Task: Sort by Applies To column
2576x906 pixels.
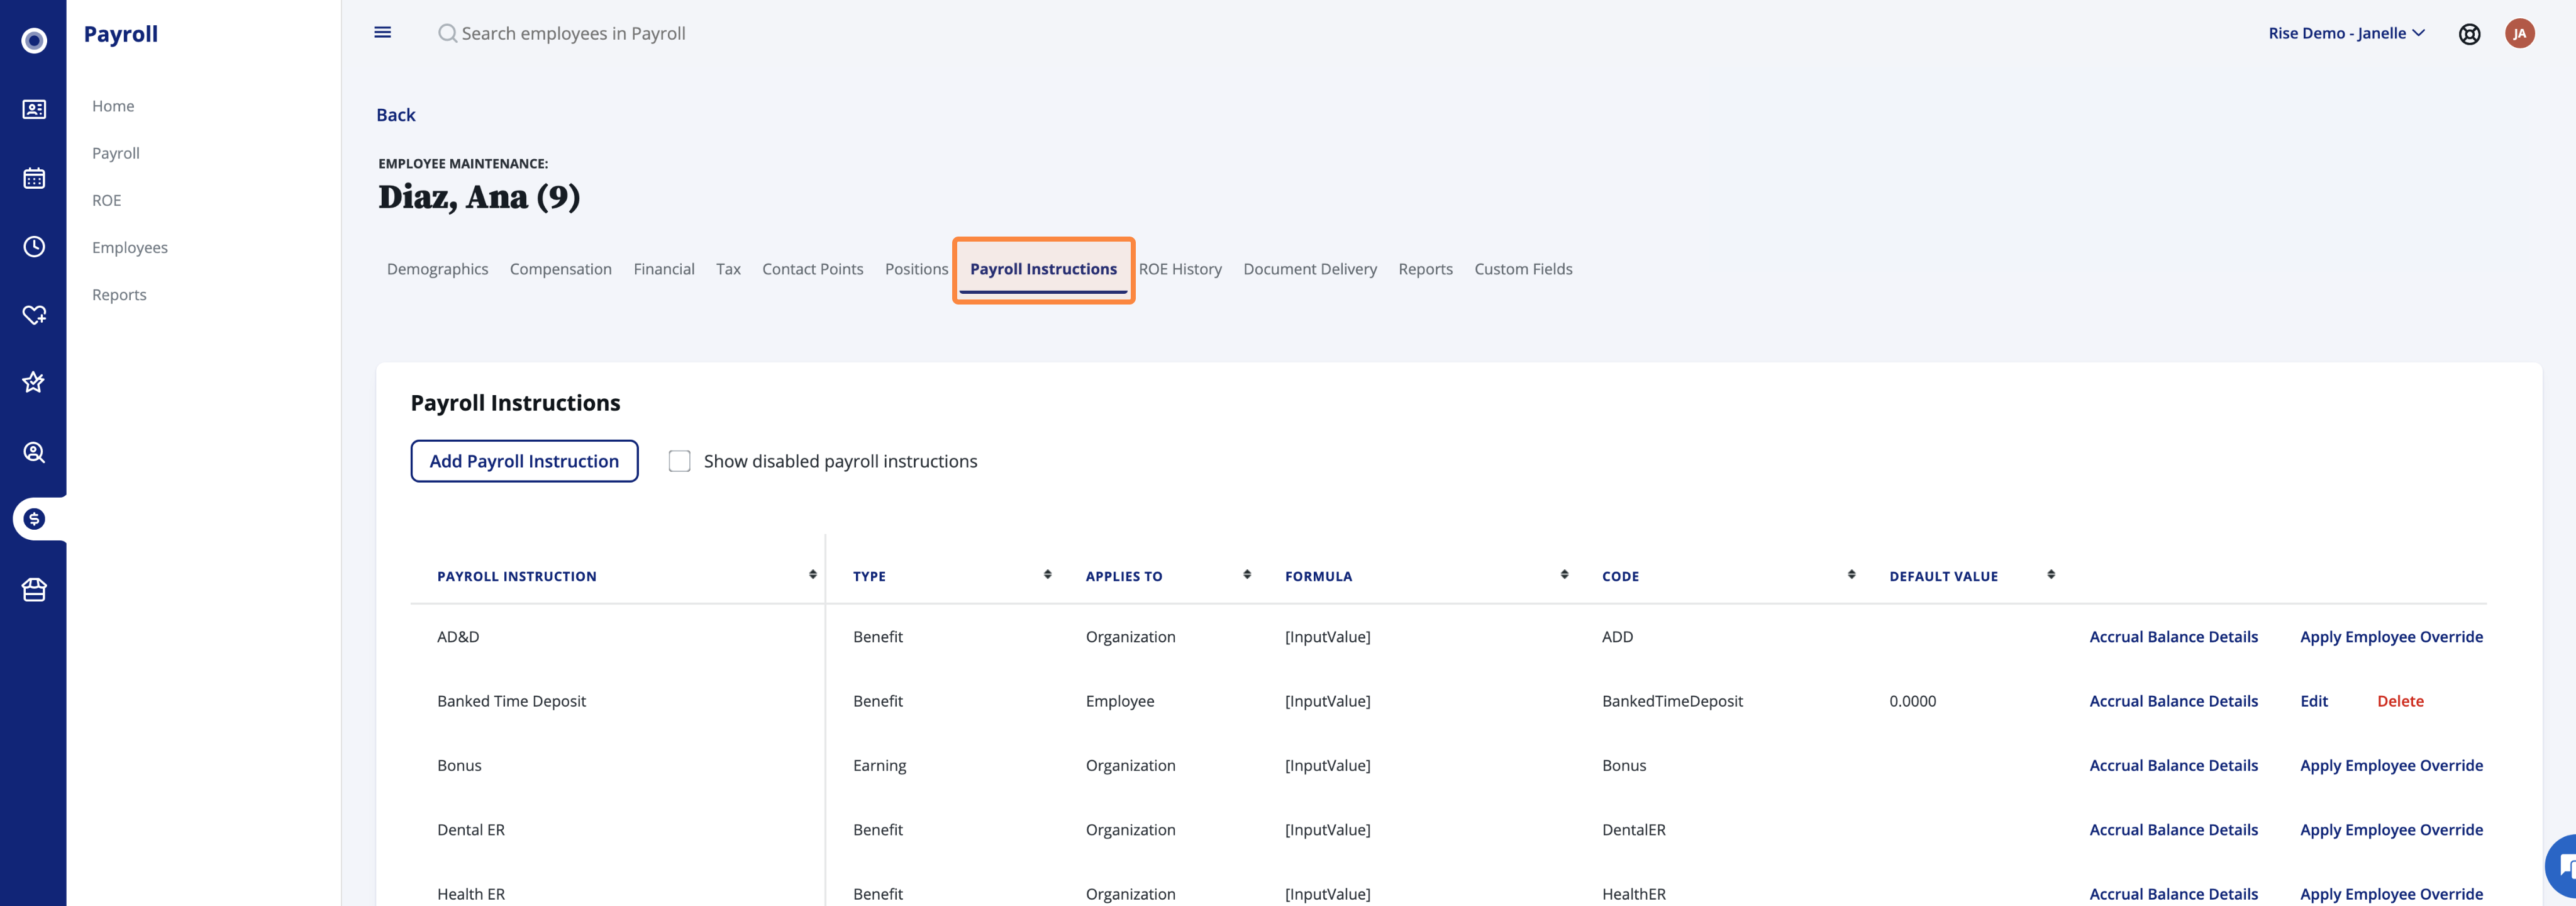Action: tap(1247, 575)
